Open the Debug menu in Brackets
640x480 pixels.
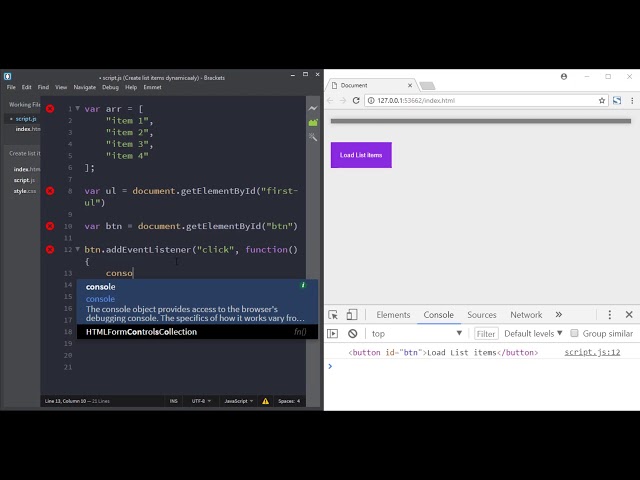tap(110, 87)
